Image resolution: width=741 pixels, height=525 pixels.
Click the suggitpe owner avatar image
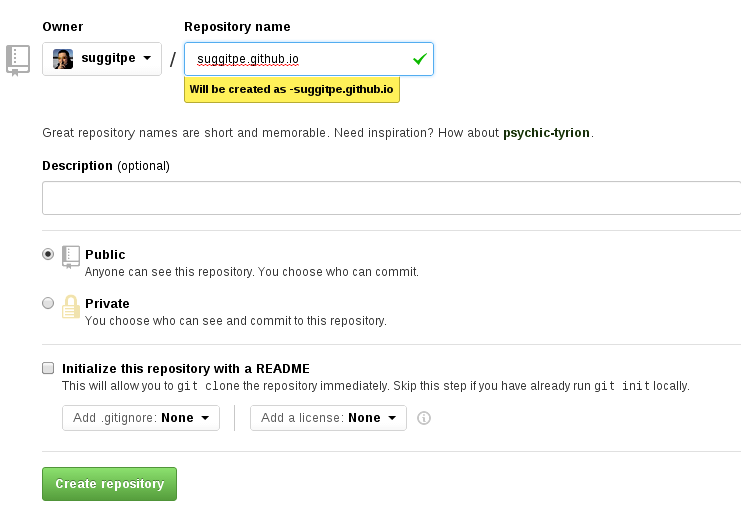(63, 59)
